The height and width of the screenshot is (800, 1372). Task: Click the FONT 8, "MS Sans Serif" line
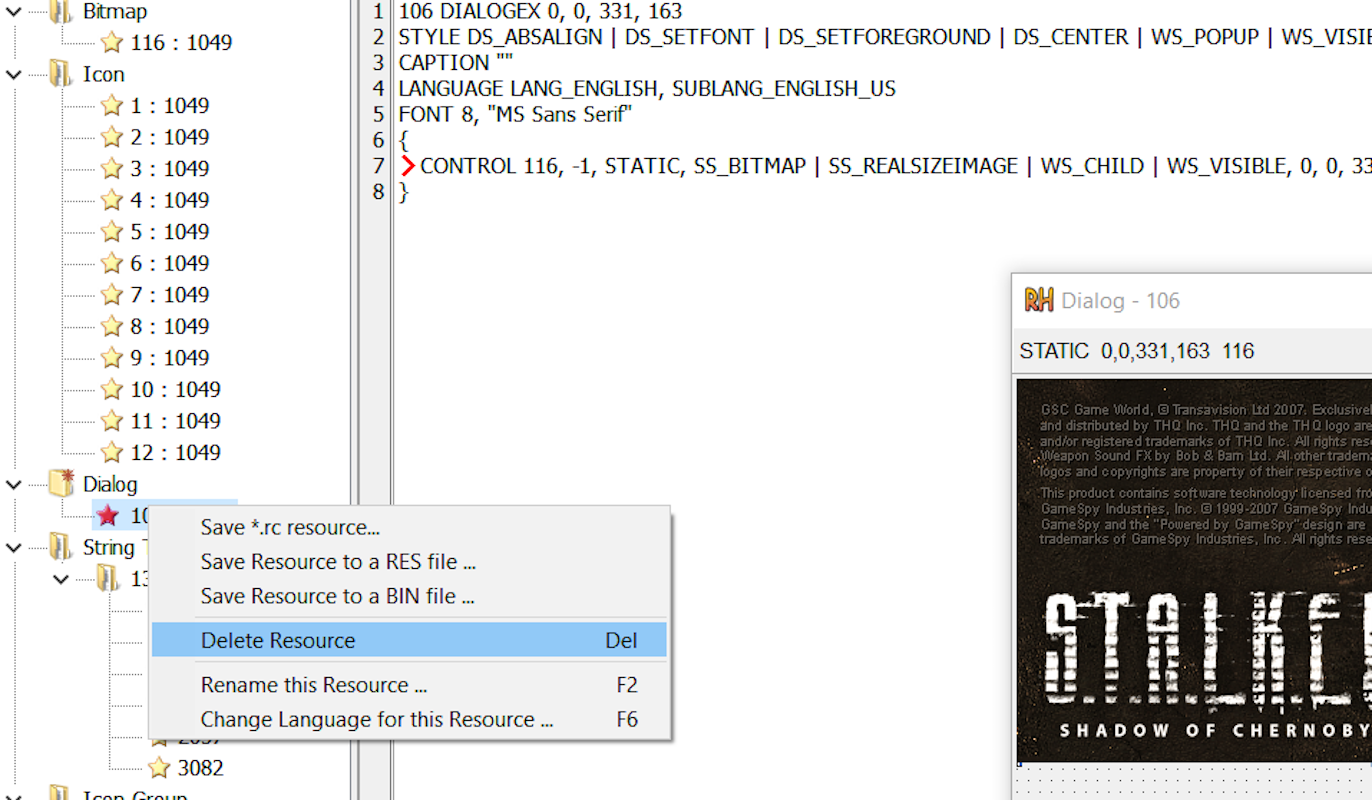515,114
